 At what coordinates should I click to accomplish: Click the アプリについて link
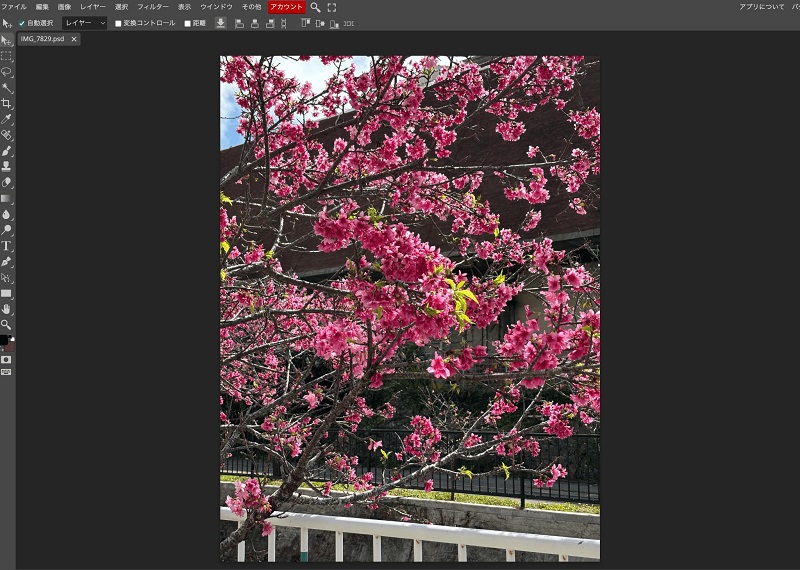pos(761,7)
